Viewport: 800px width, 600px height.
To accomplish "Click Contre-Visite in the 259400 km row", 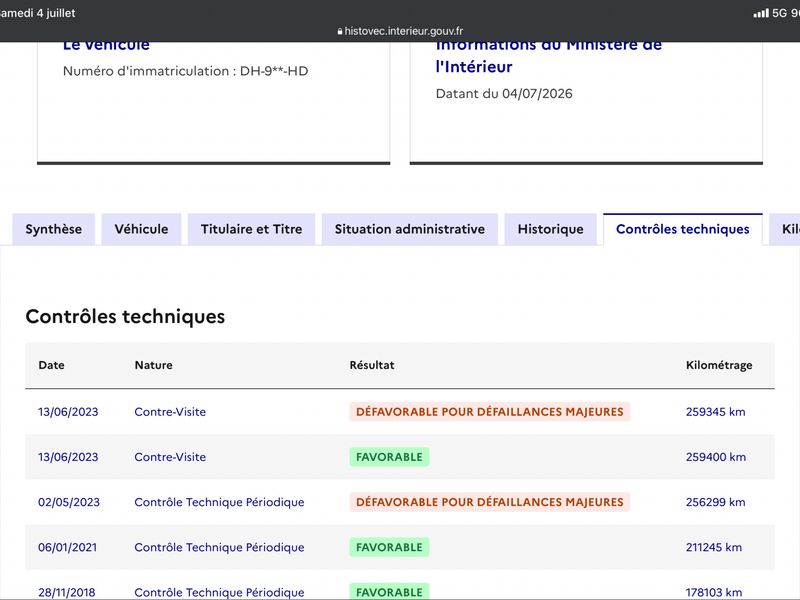I will 170,457.
